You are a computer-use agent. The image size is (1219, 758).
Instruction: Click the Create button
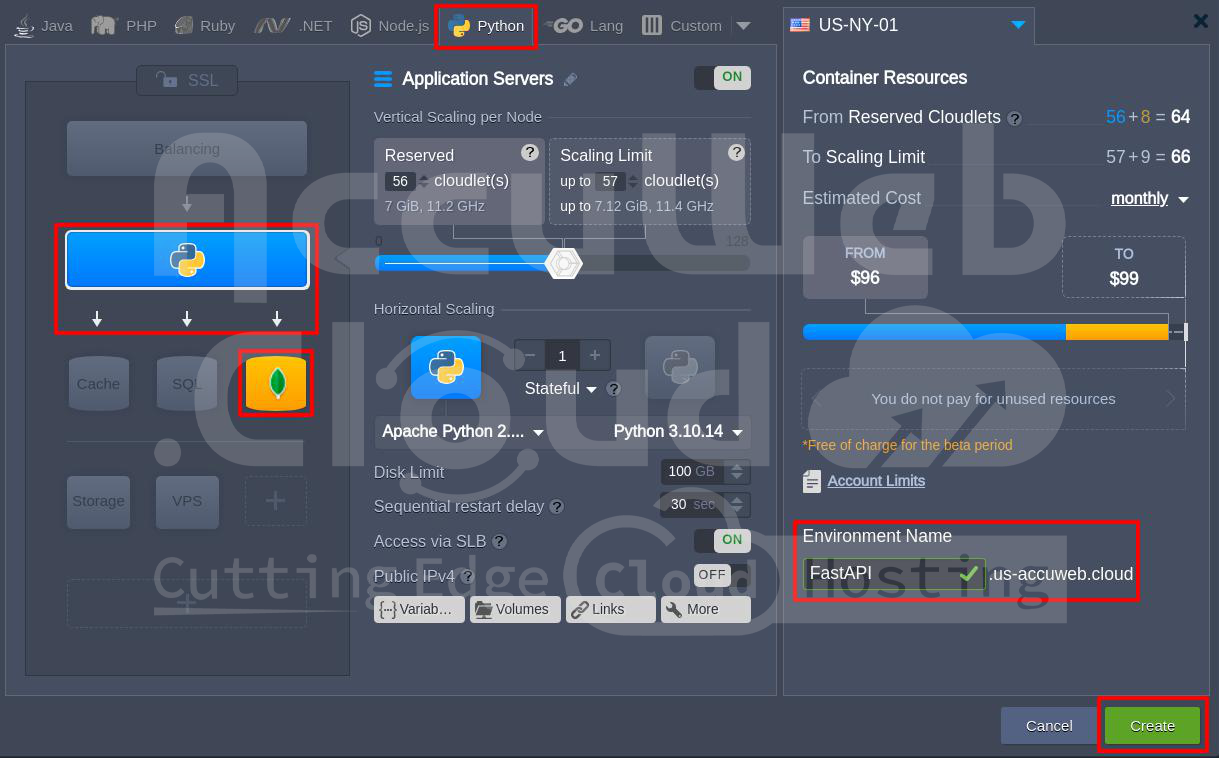pos(1151,725)
